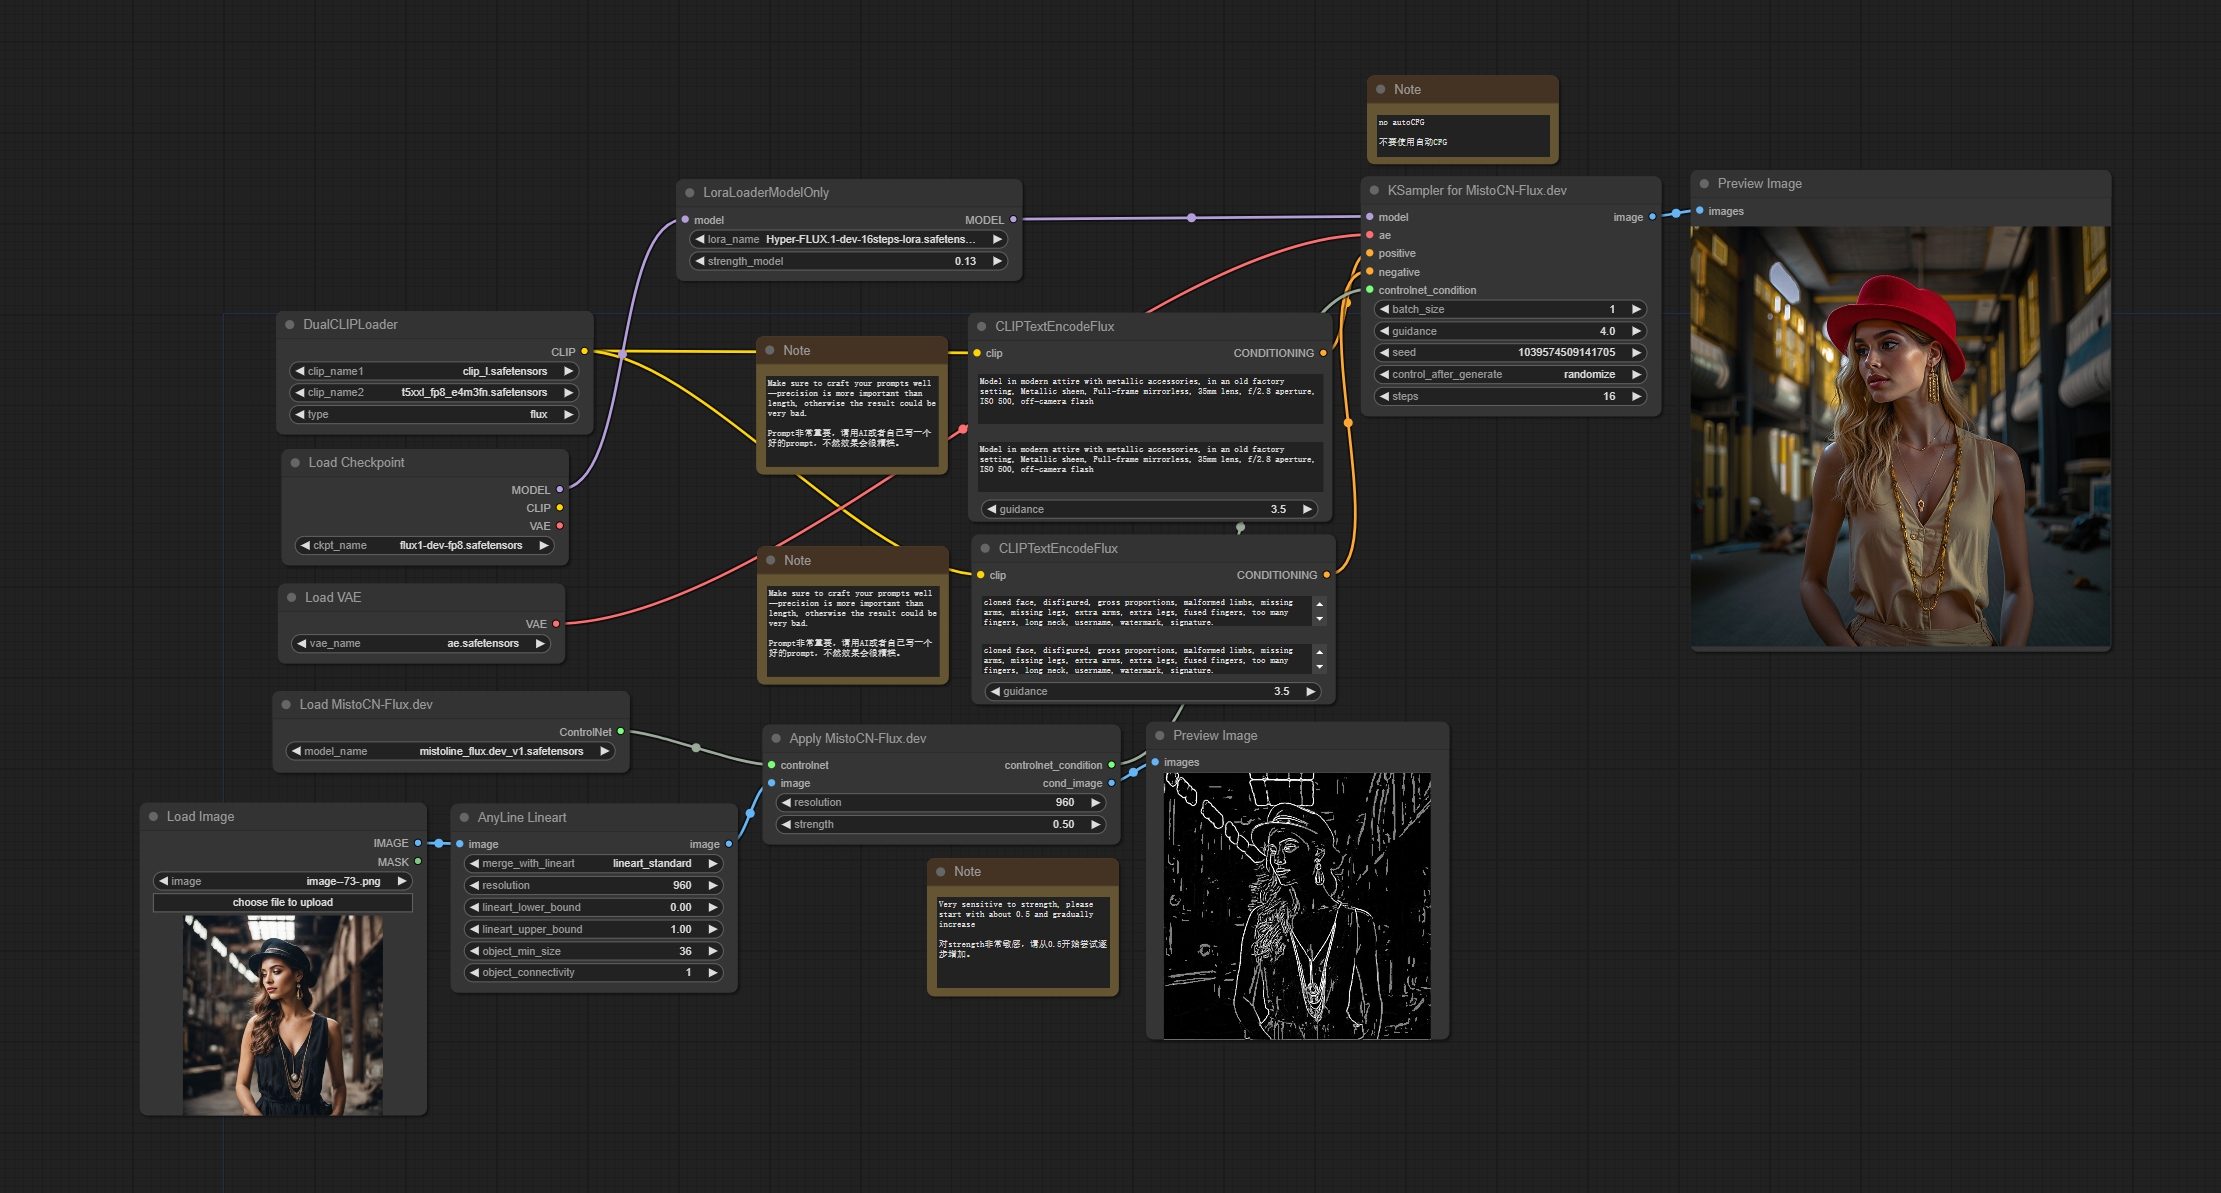Increase object_min_size with right arrow
This screenshot has height=1193, width=2221.
pos(713,951)
